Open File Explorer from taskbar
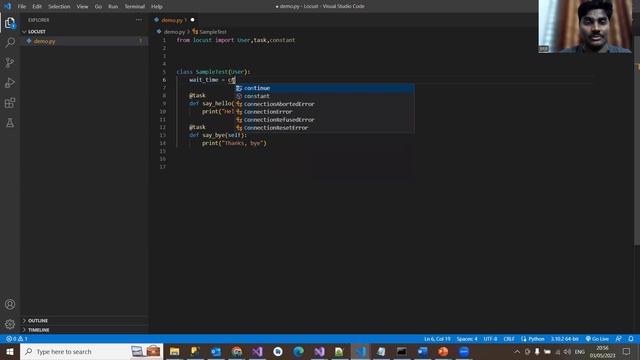Screen dimensions: 640x360 tap(175, 351)
